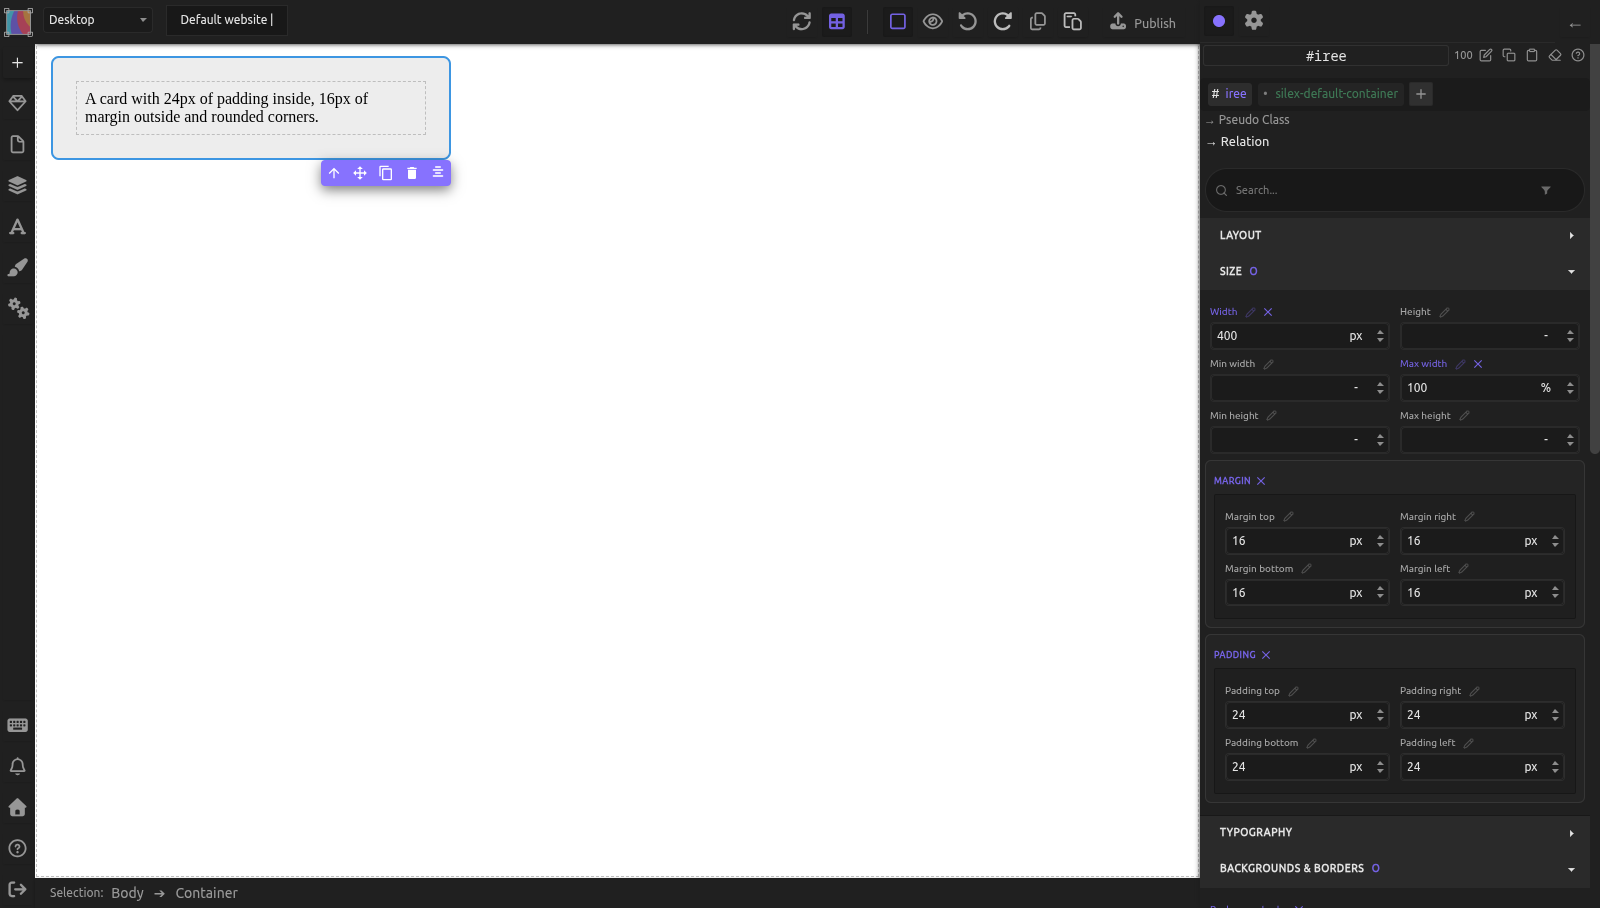
Task: Click the move icon on component toolbar
Action: (360, 173)
